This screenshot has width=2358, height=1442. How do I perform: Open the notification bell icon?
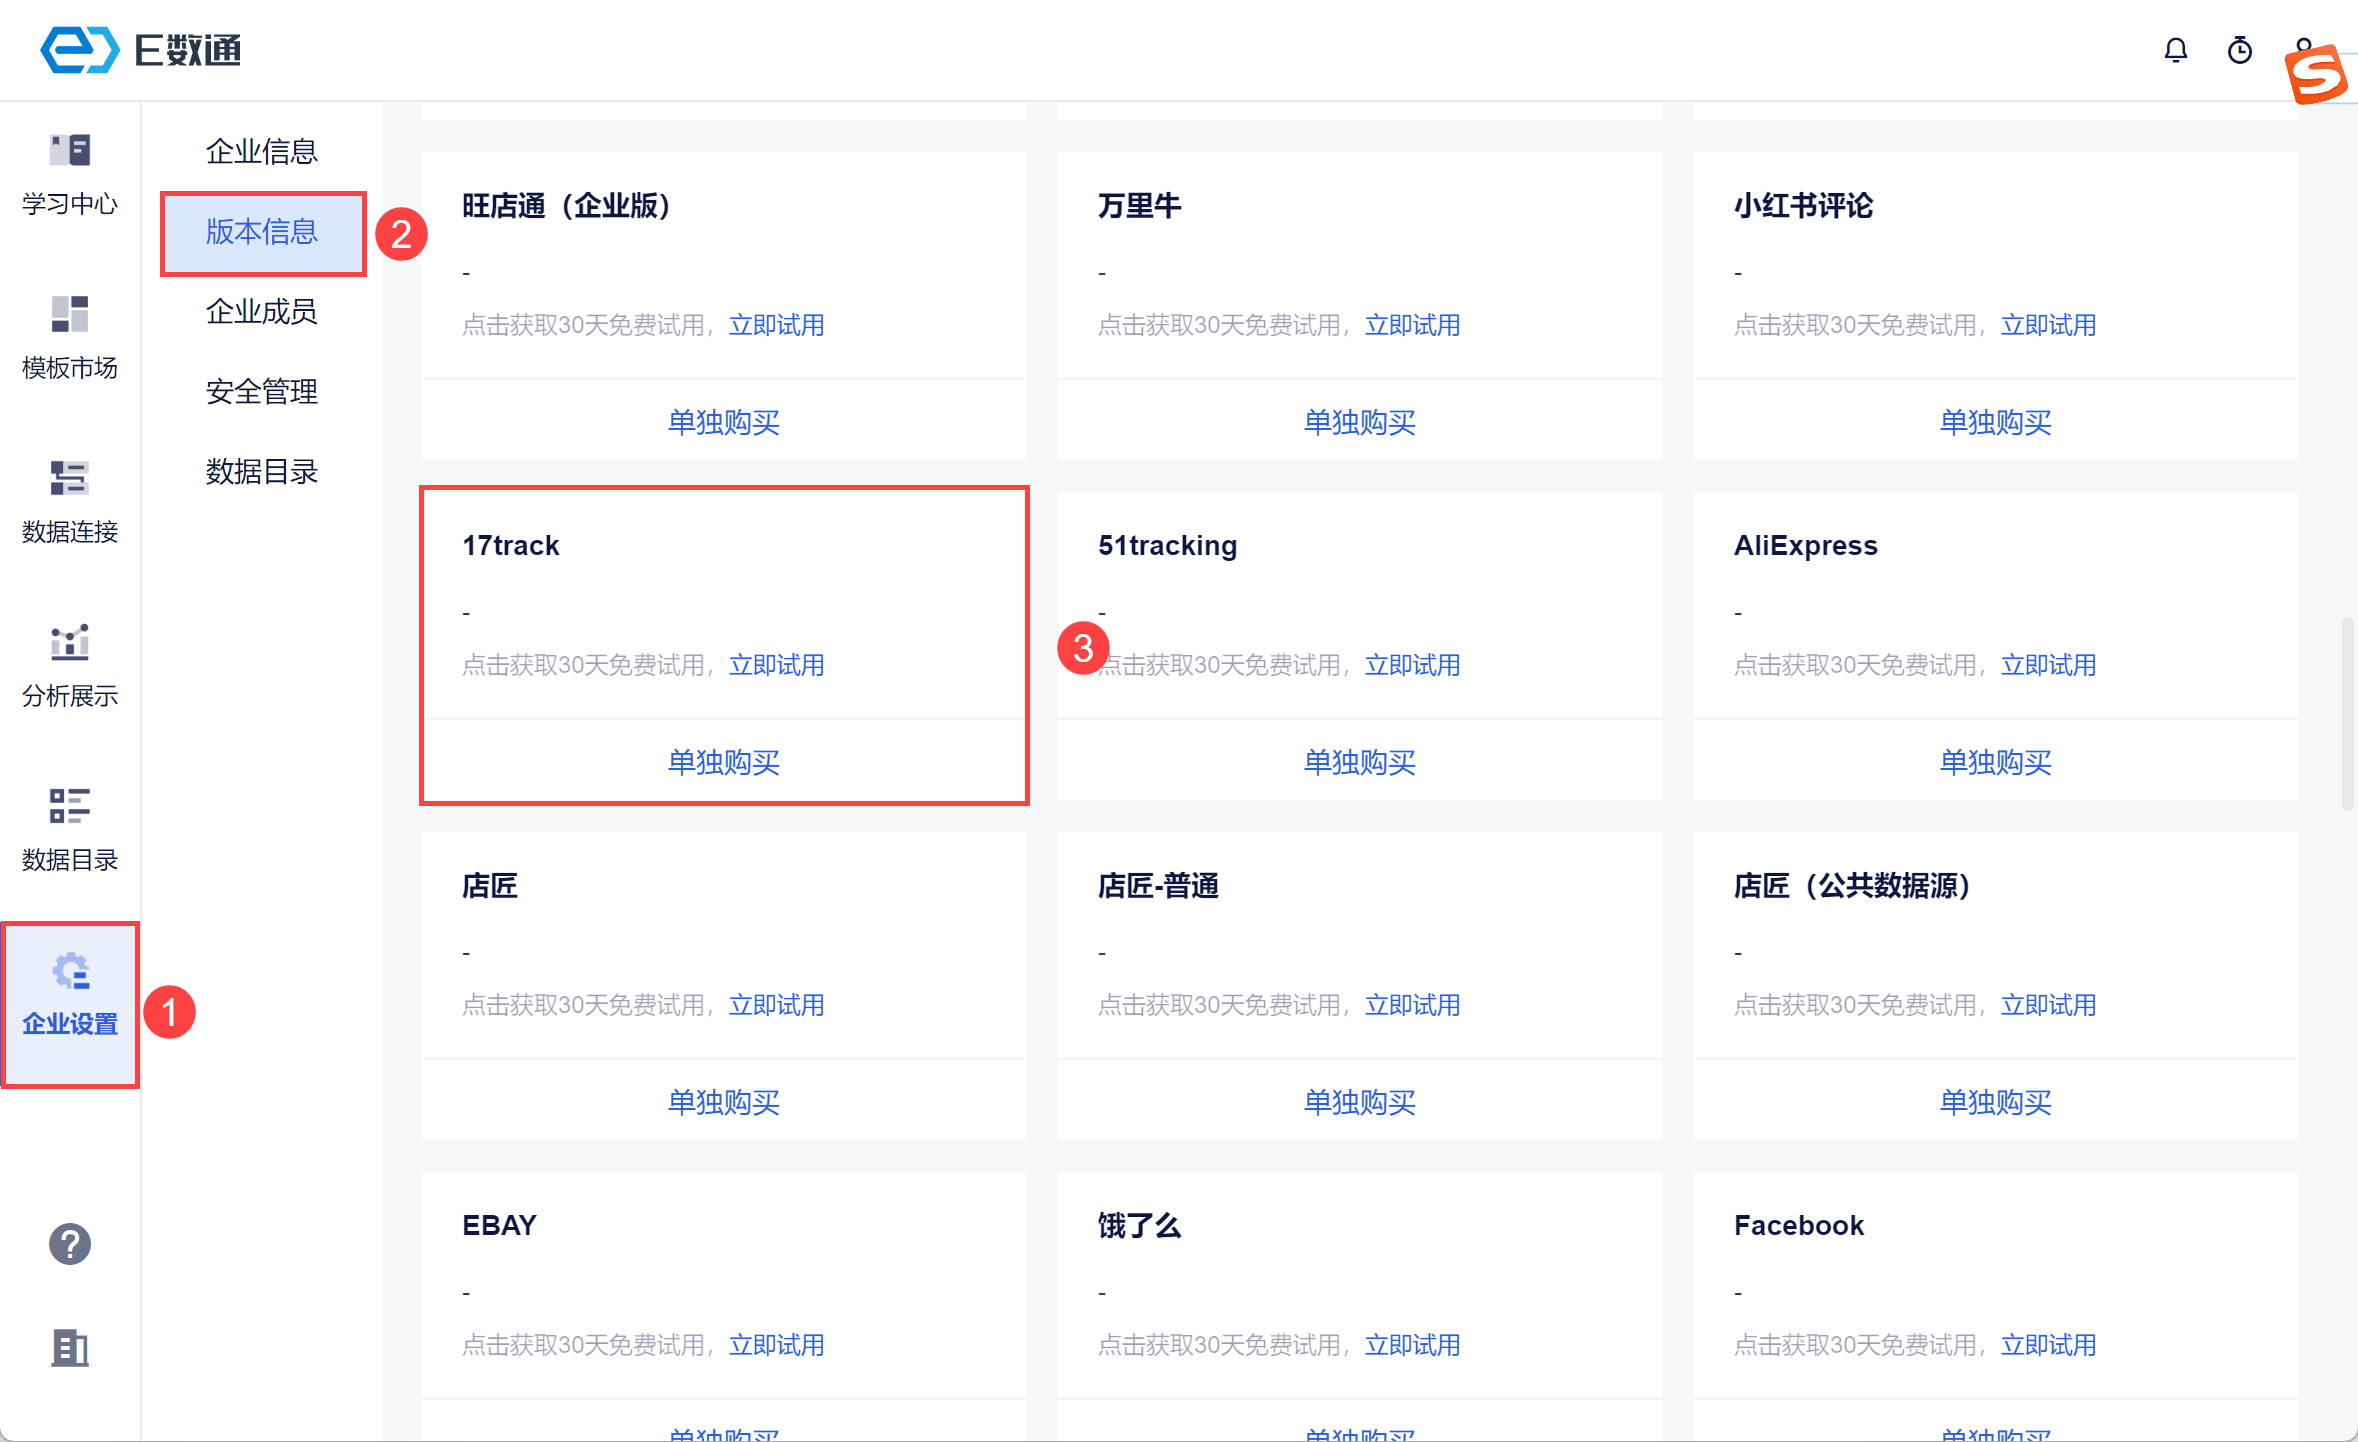(2175, 50)
